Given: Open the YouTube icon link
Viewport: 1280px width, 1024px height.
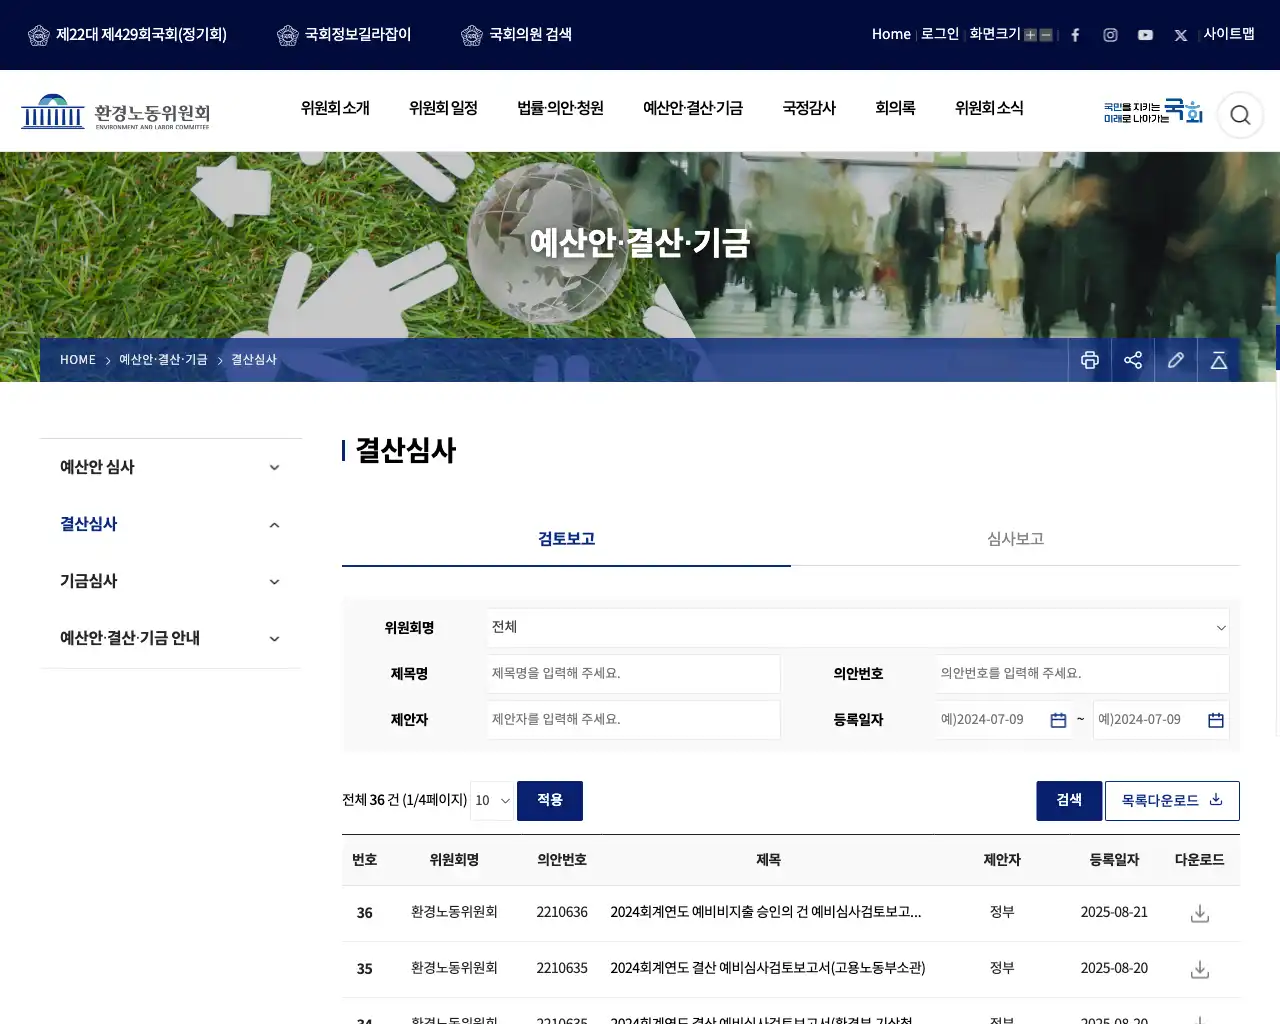Looking at the screenshot, I should [x=1145, y=35].
